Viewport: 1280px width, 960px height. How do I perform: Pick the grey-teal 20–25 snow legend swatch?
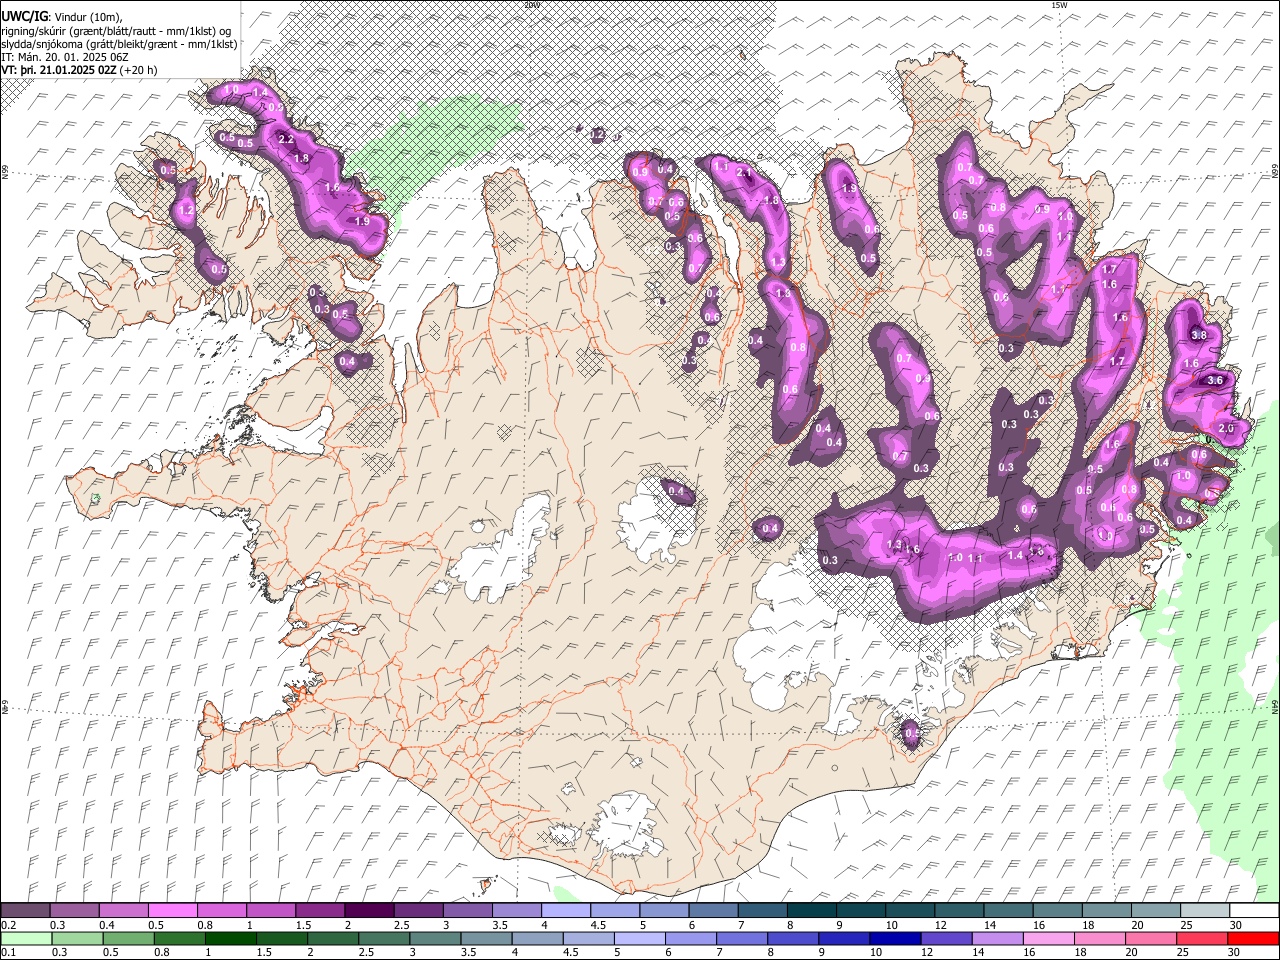[x=1155, y=911]
